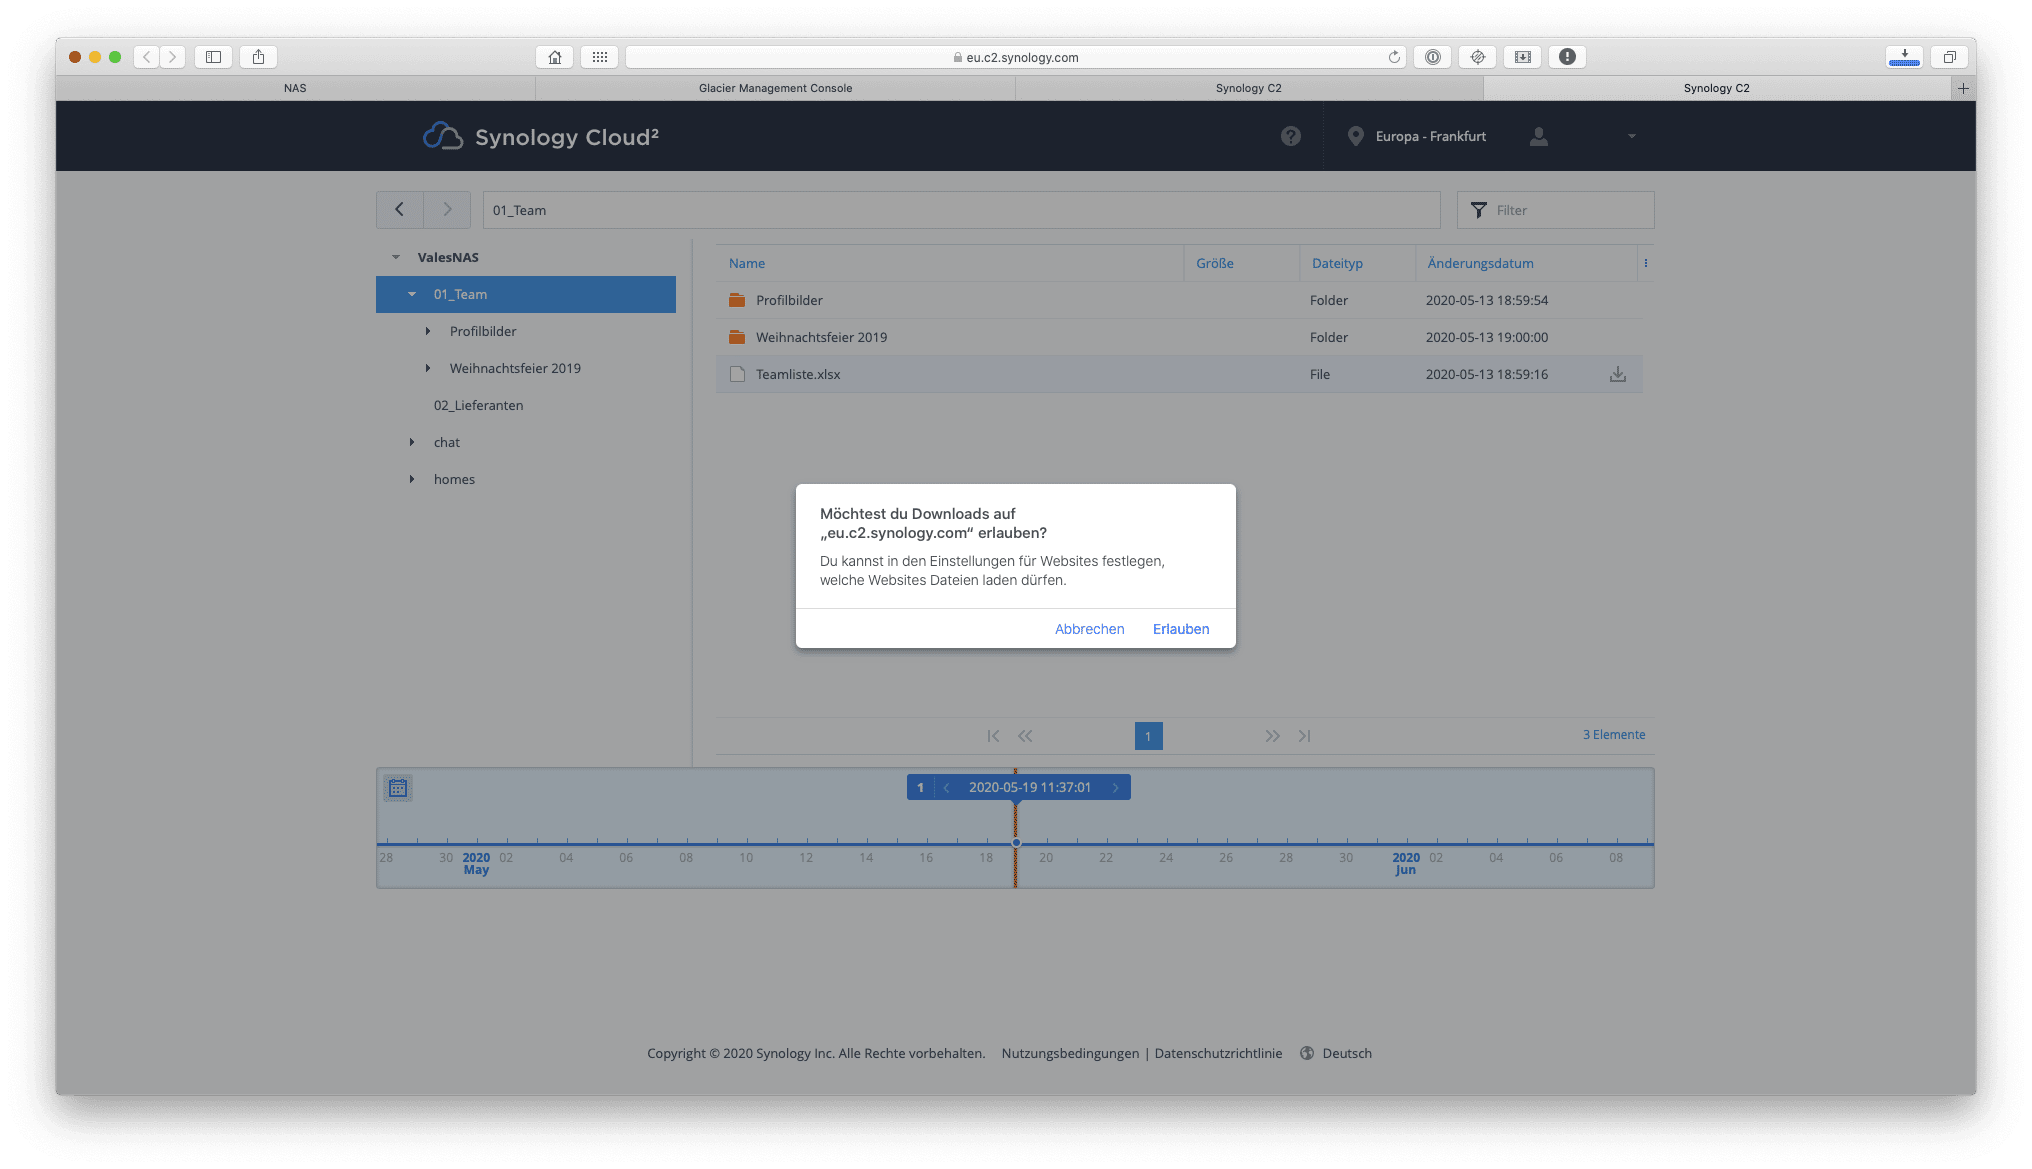The height and width of the screenshot is (1169, 2032).
Task: Expand the Weihnachtsfeier 2019 tree node
Action: (428, 368)
